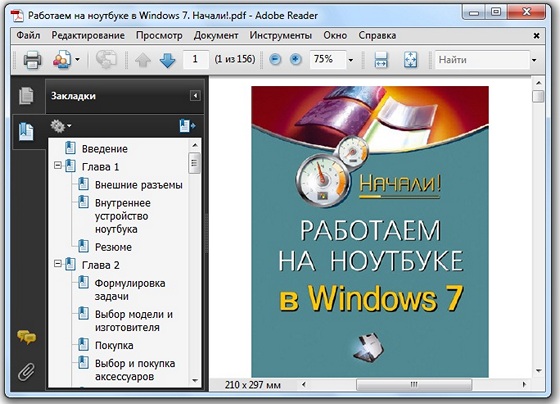Image resolution: width=560 pixels, height=404 pixels.
Task: Click document vertical scroll down arrow
Action: coord(539,371)
